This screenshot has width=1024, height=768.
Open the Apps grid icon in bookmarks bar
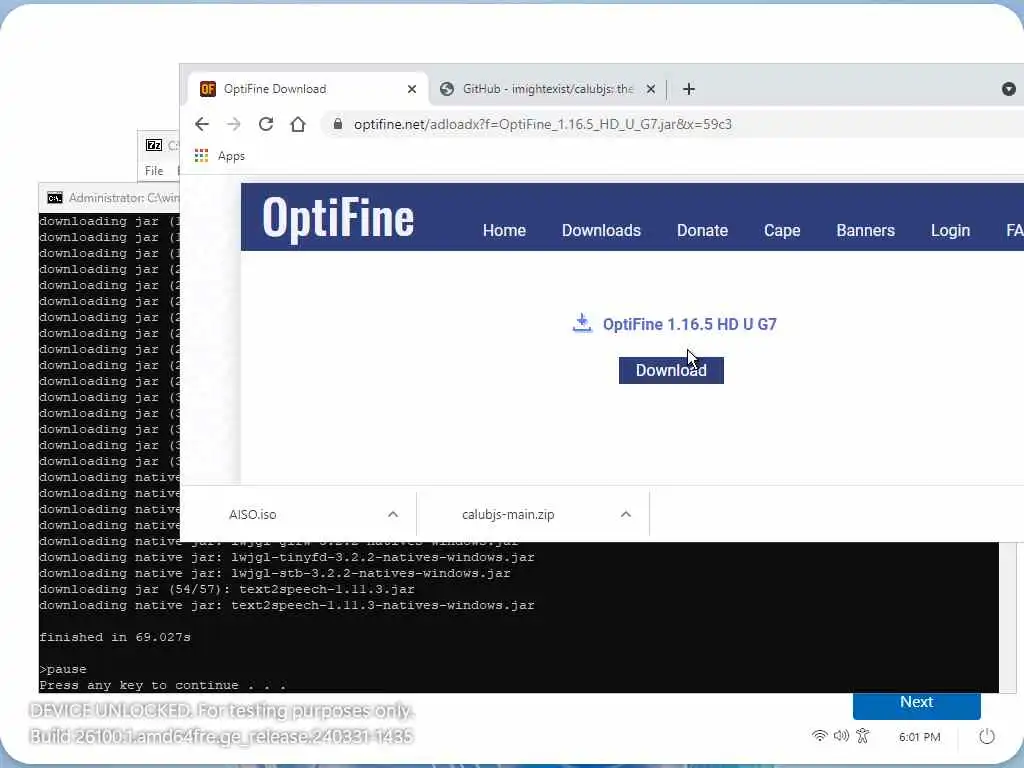[x=201, y=155]
